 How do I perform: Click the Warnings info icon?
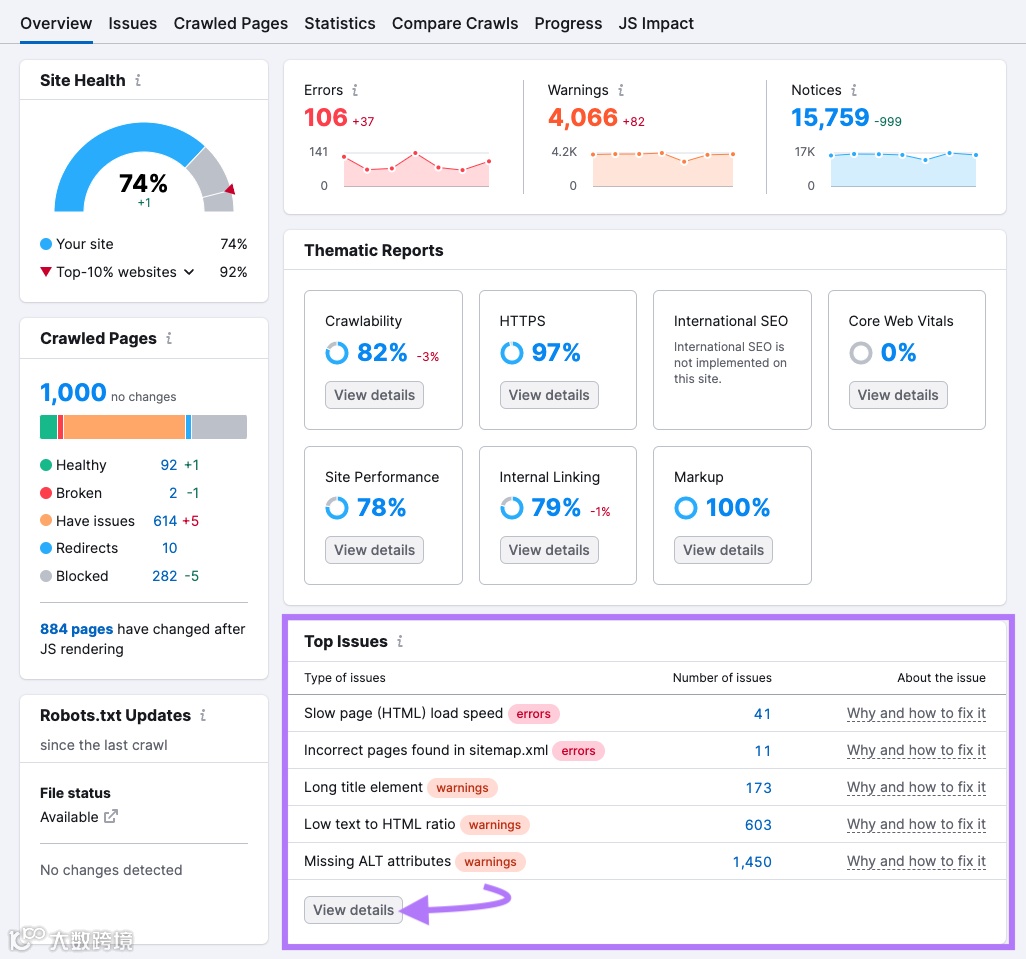point(620,90)
